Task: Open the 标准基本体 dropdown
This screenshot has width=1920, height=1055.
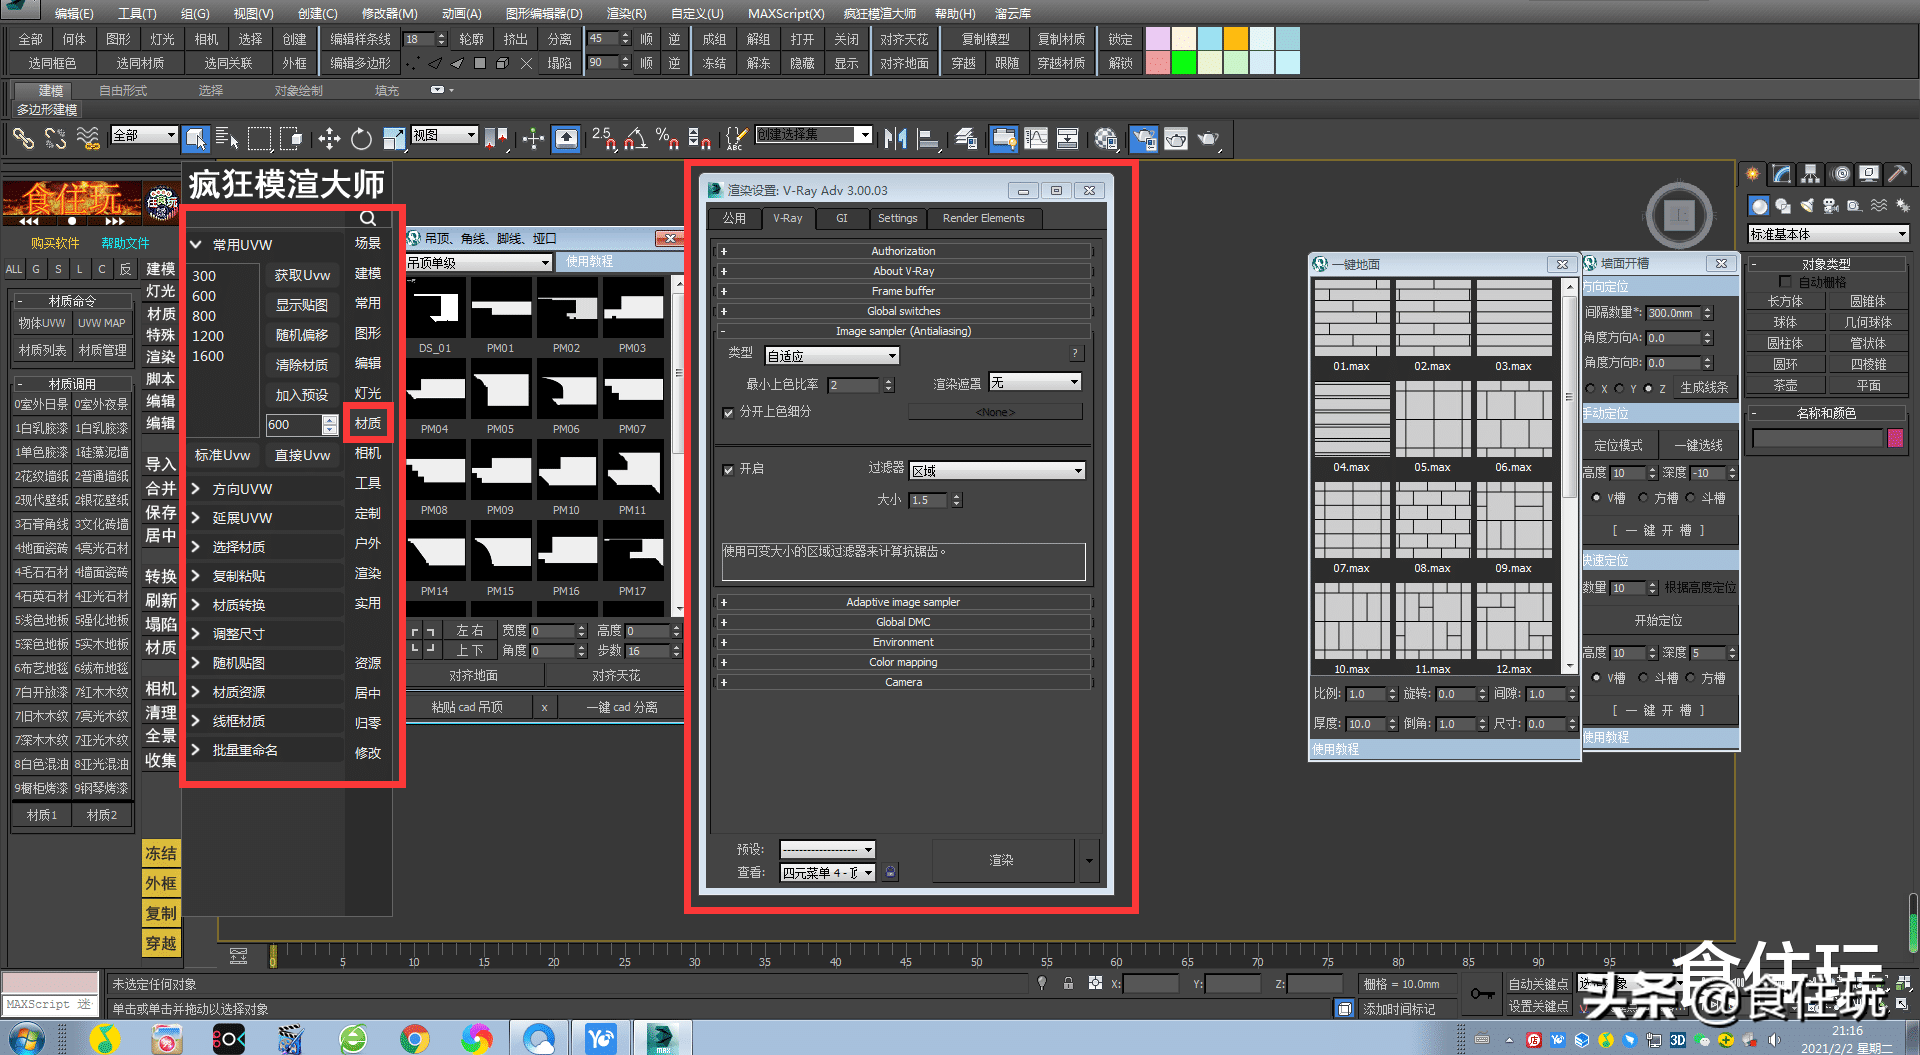Action: (1828, 234)
